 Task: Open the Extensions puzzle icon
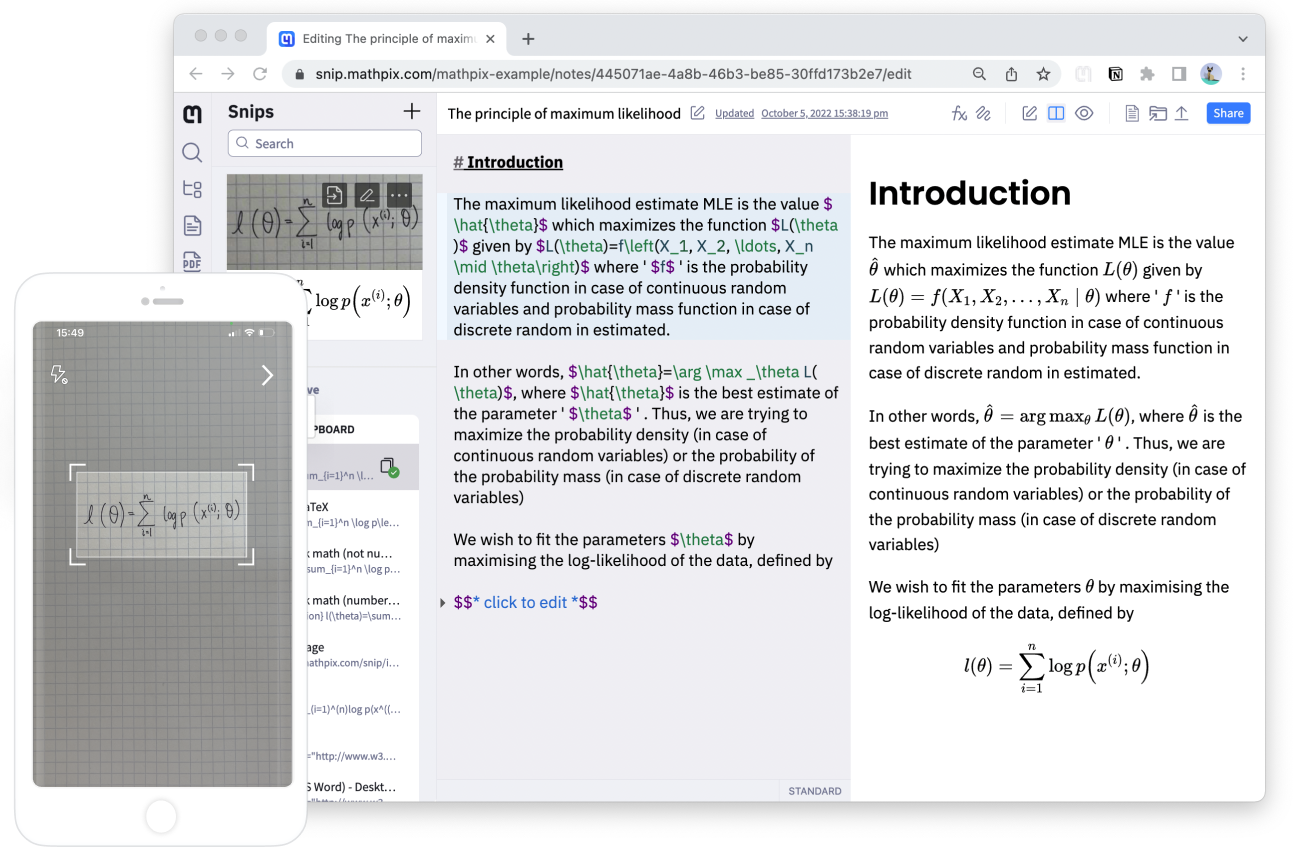1147,74
